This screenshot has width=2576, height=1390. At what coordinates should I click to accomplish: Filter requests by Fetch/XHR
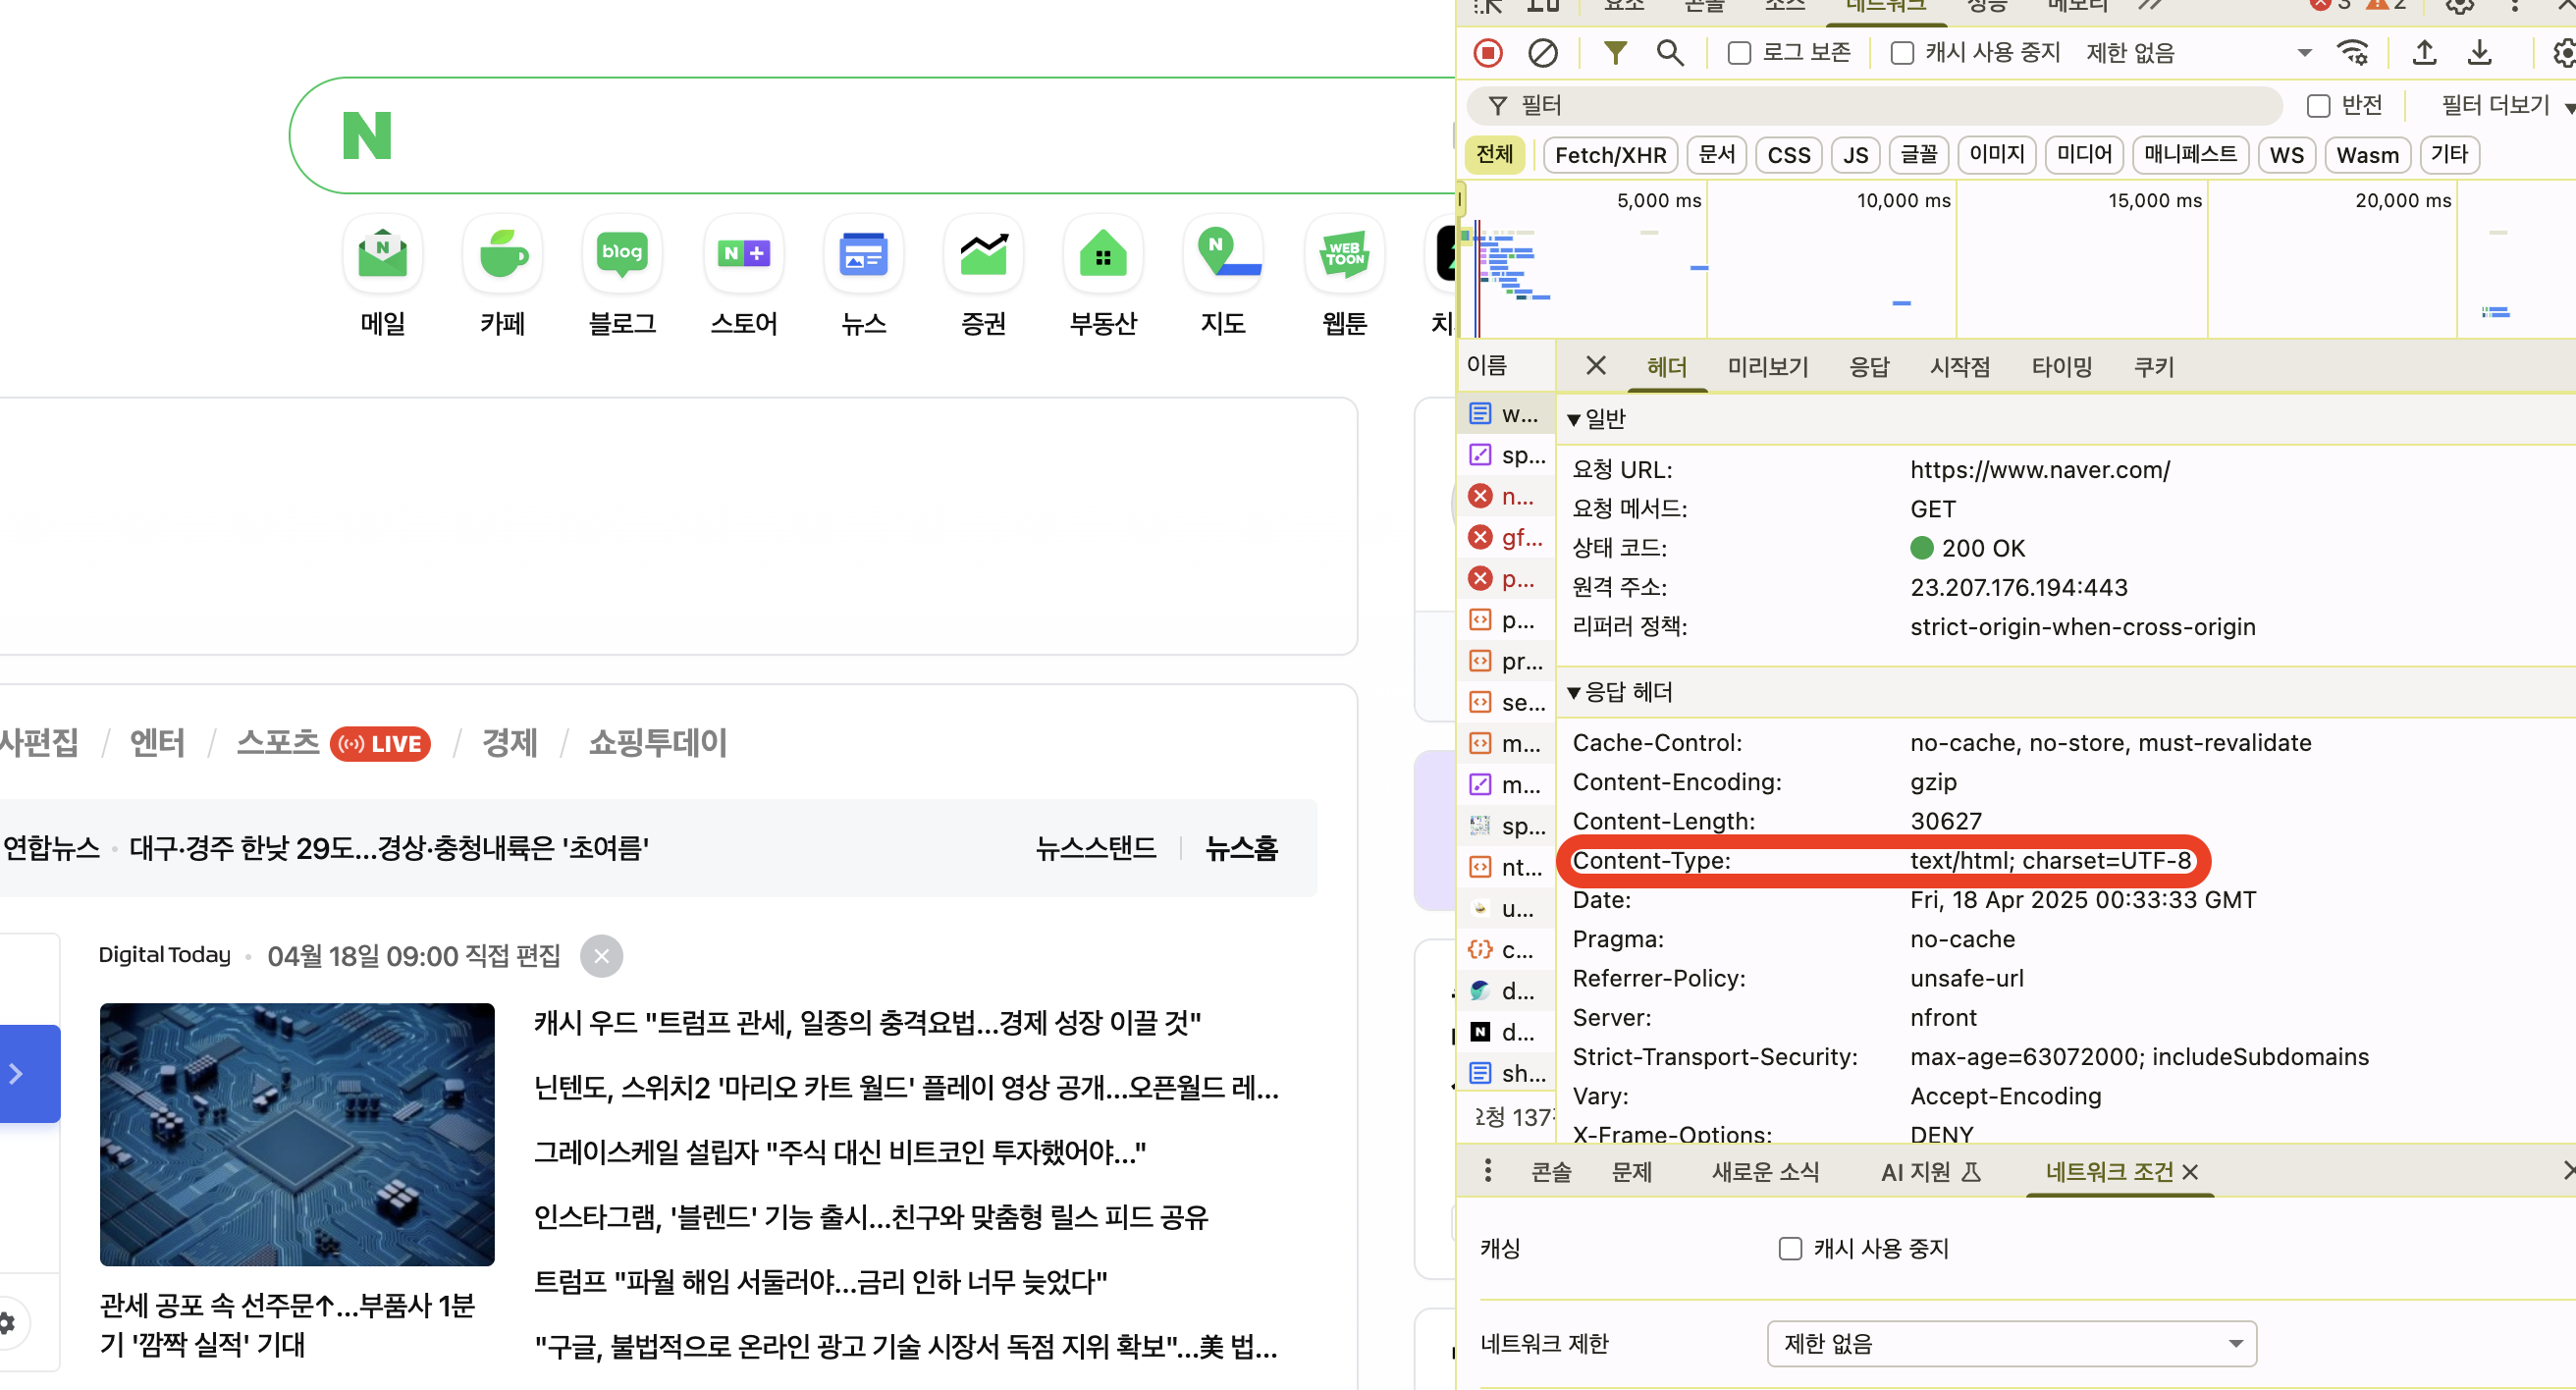(1610, 155)
